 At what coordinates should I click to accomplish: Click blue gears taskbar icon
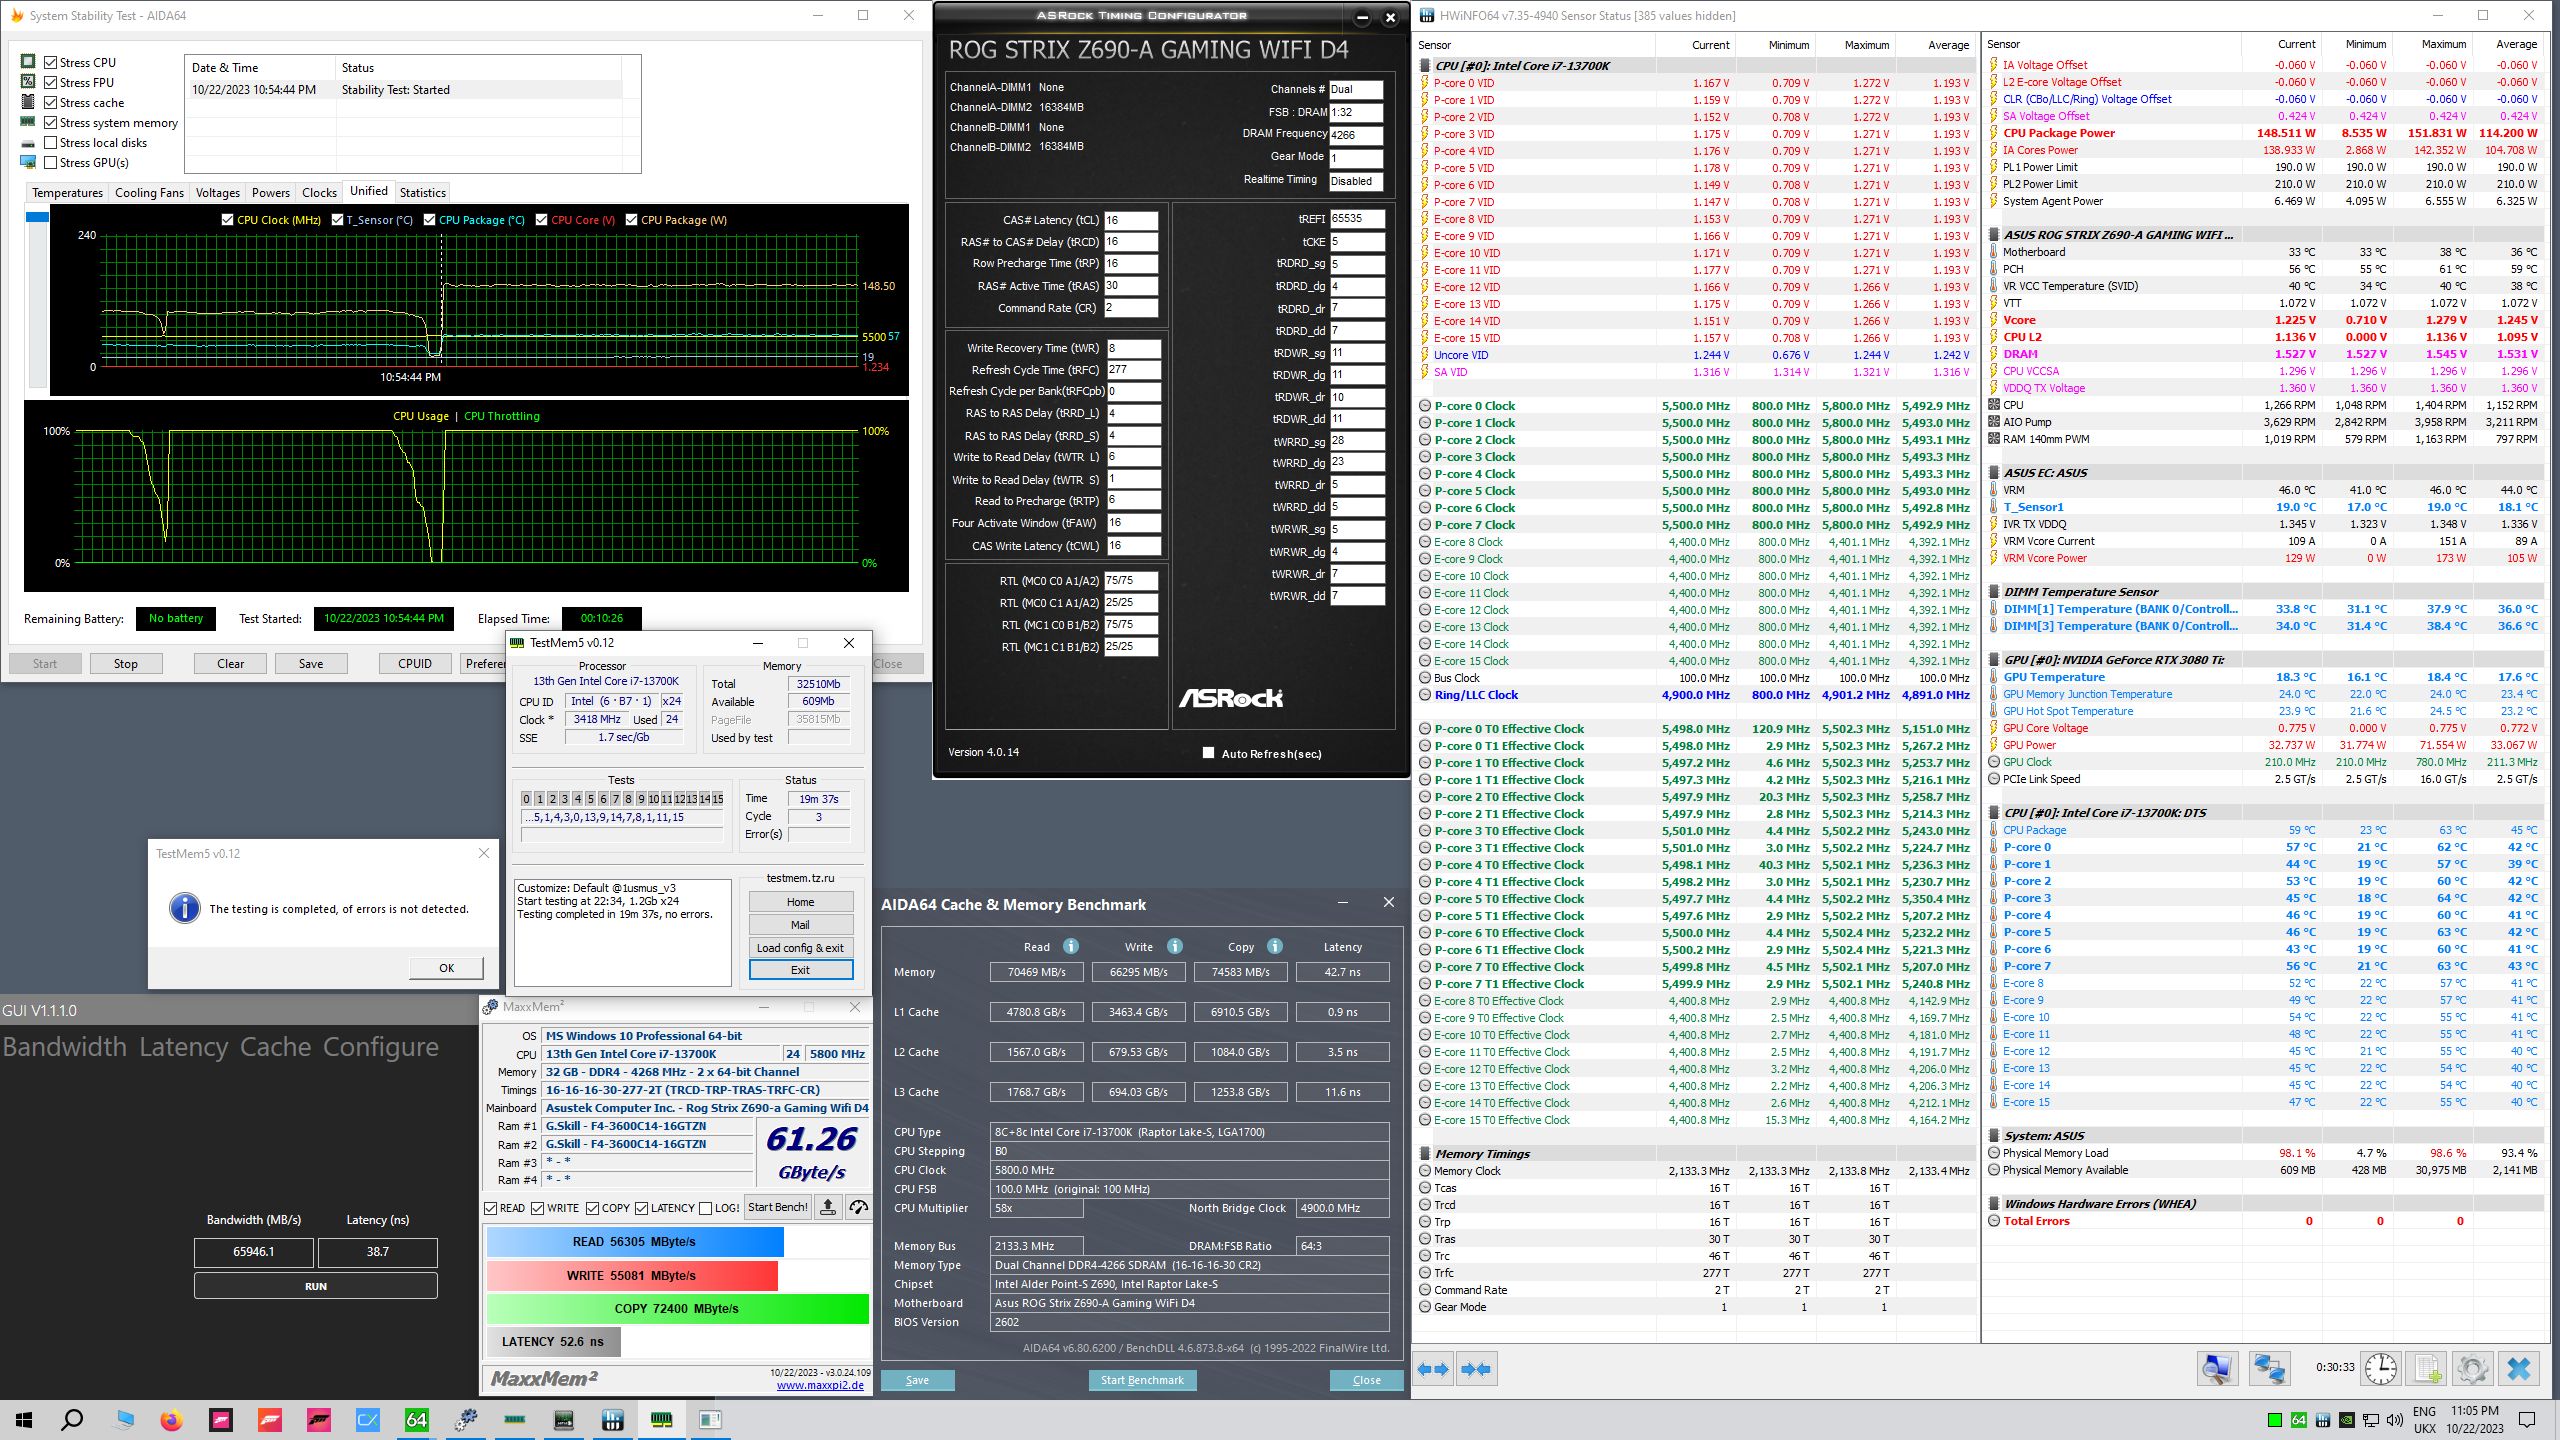[x=466, y=1420]
